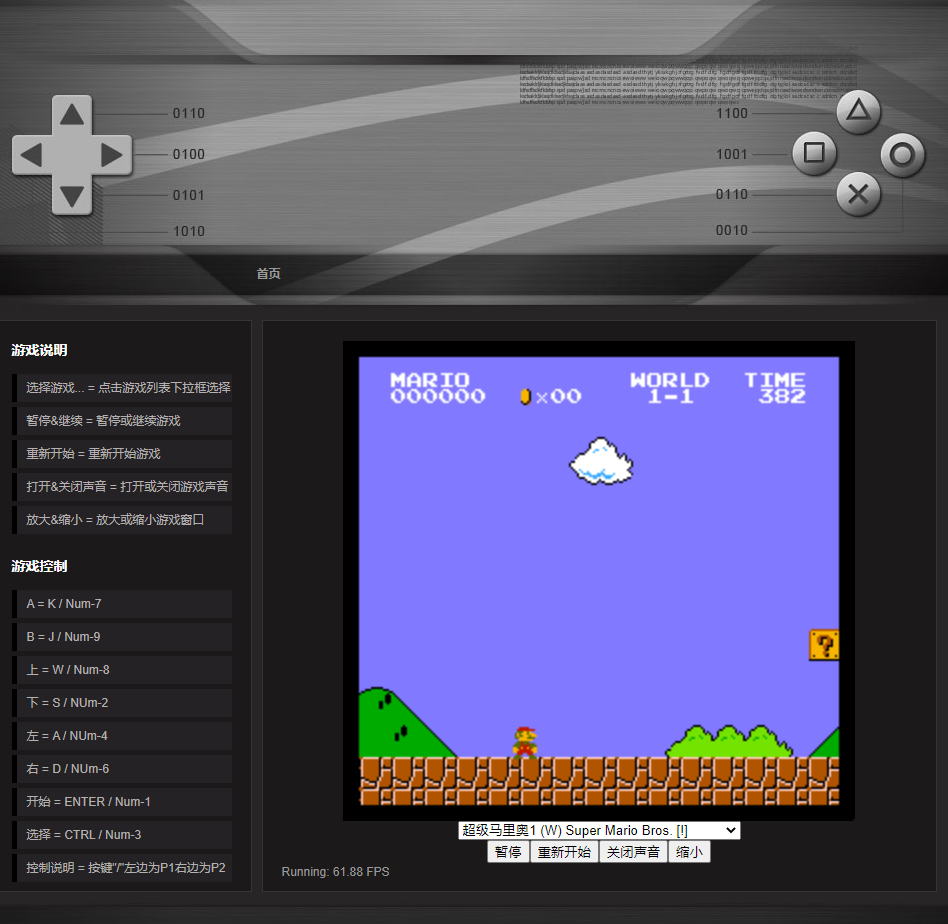Click the A = K / Num-7 row
Screen dimensions: 948x924
122,604
